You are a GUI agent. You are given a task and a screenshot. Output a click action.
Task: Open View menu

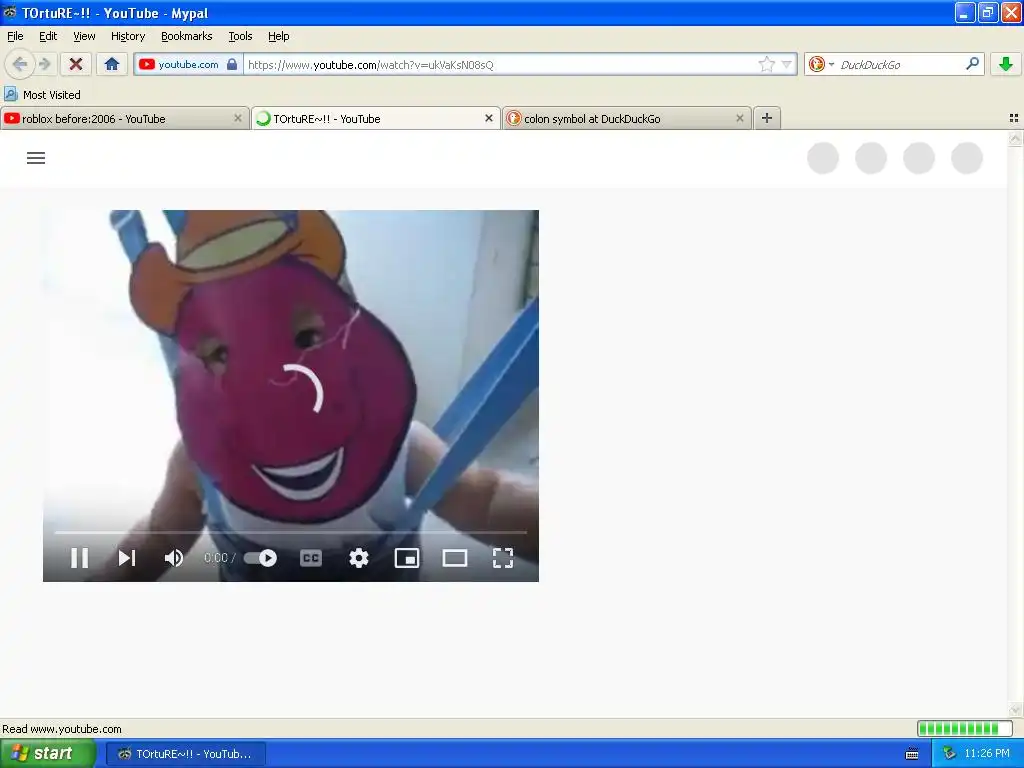84,36
